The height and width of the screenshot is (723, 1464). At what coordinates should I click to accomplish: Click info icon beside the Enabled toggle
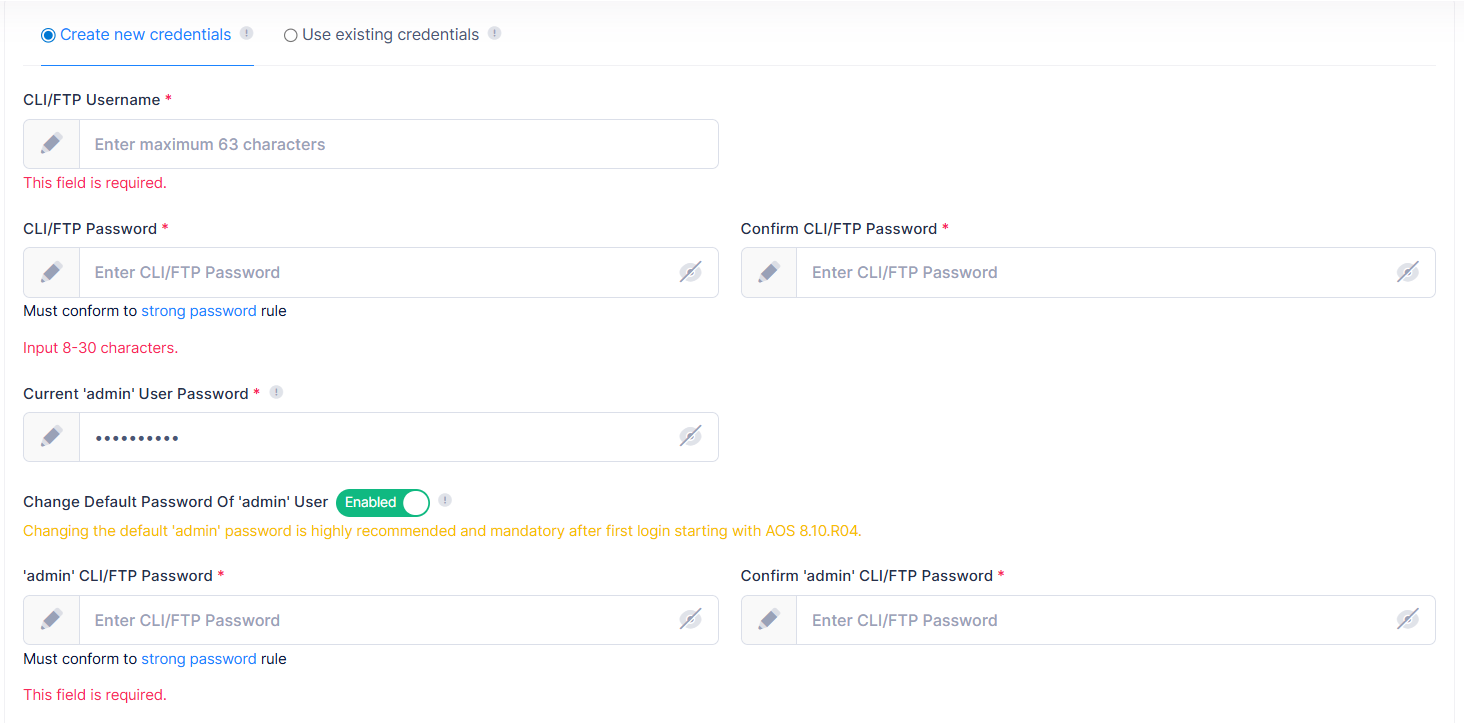(445, 500)
